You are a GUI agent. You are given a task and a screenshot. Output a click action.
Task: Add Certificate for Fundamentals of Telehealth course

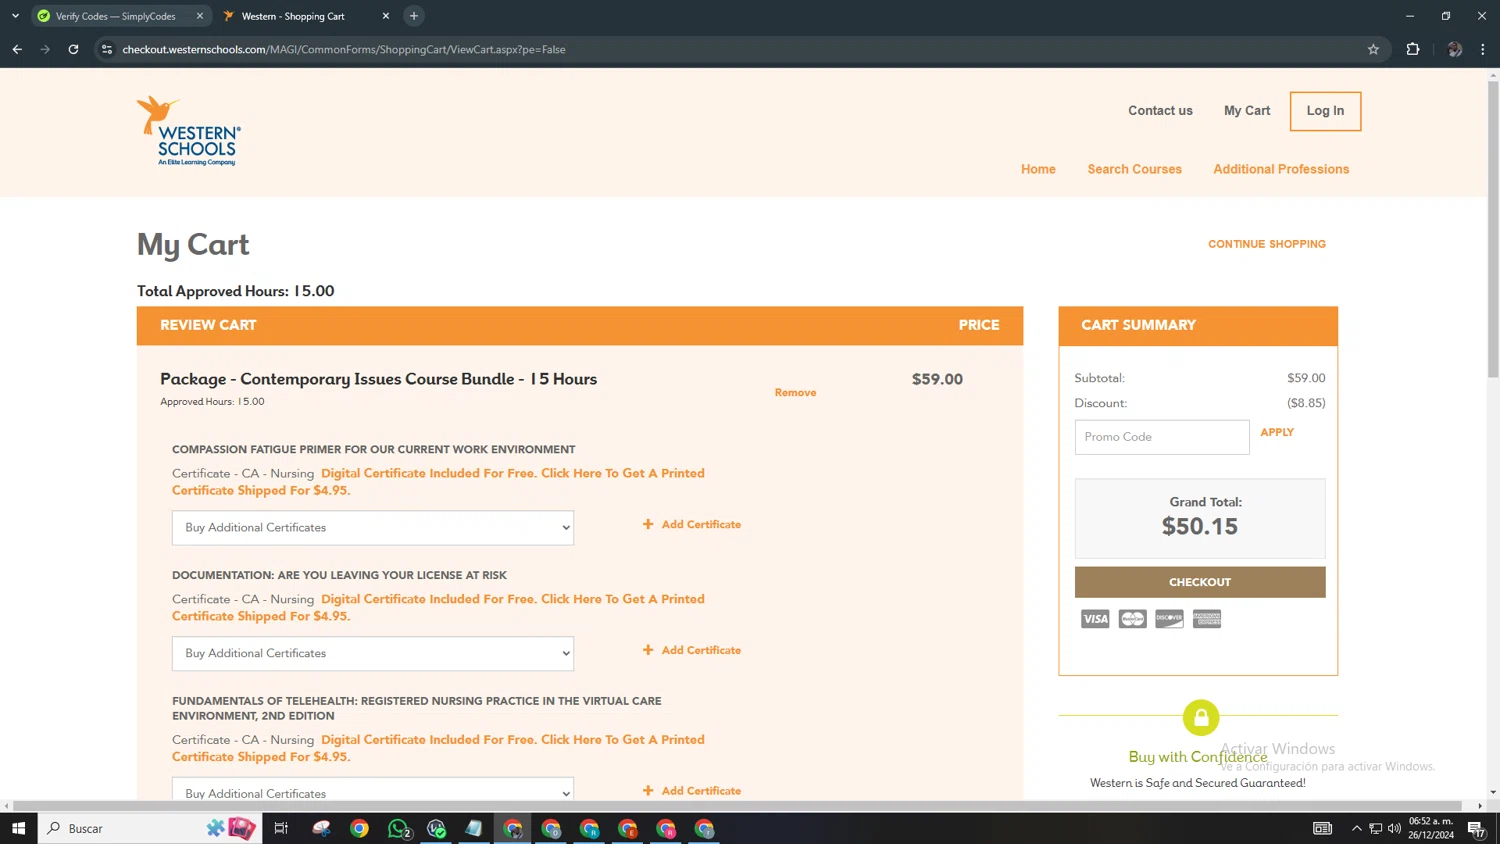click(692, 790)
